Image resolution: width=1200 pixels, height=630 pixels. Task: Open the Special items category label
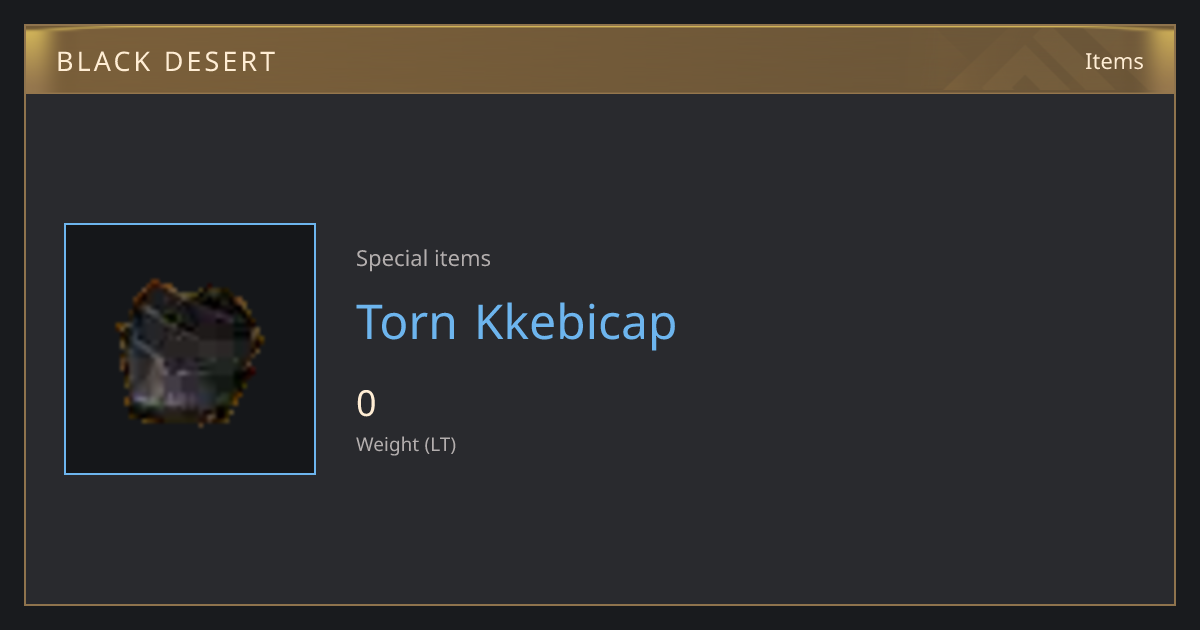(x=423, y=258)
